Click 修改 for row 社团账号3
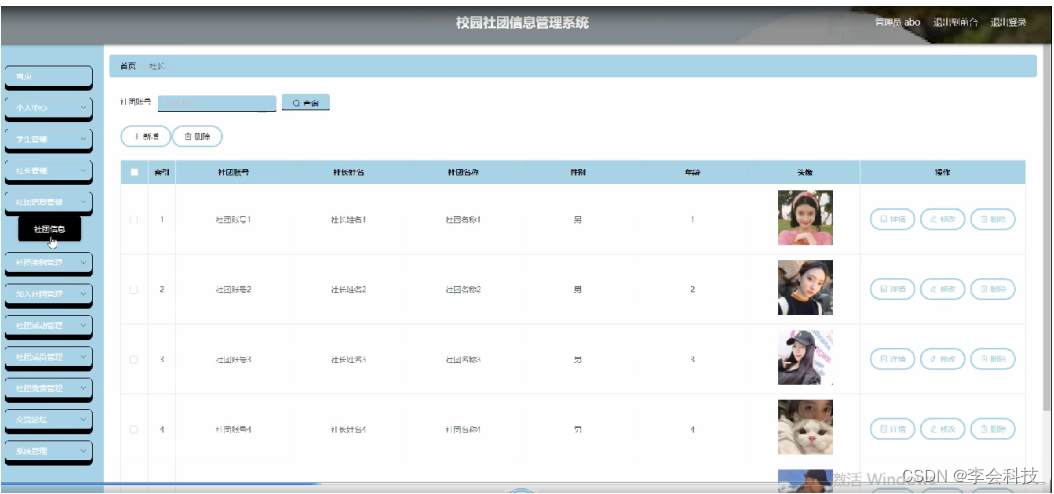1054x494 pixels. pyautogui.click(x=942, y=359)
